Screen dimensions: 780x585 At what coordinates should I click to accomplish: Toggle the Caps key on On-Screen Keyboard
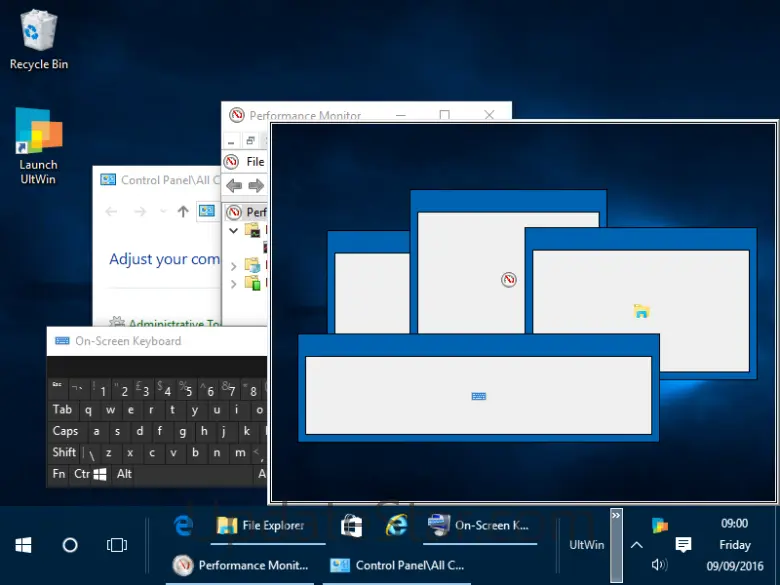coord(65,431)
